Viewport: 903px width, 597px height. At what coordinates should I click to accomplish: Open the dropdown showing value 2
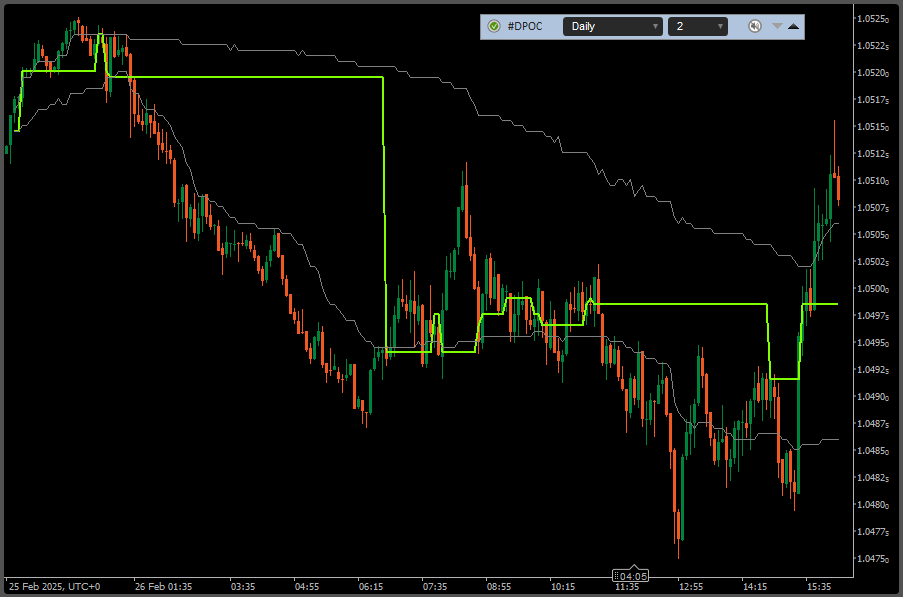(x=697, y=26)
